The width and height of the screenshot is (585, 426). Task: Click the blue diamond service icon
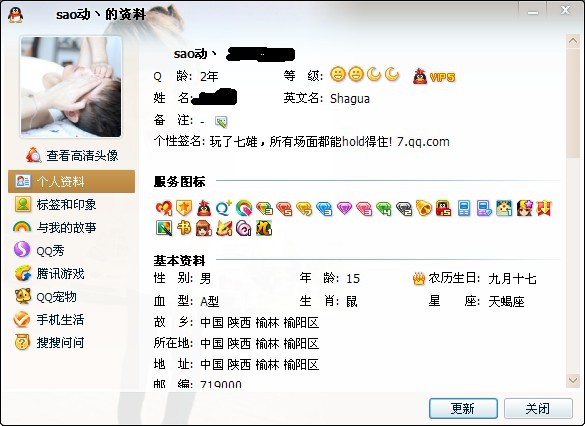(324, 208)
